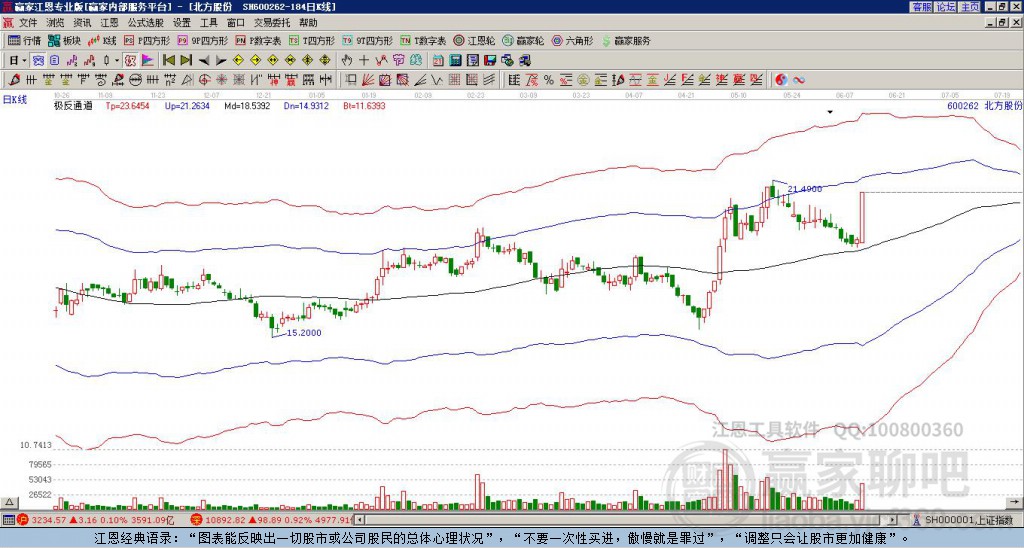
Task: Select the crosshair cursor tool
Action: [x=364, y=61]
